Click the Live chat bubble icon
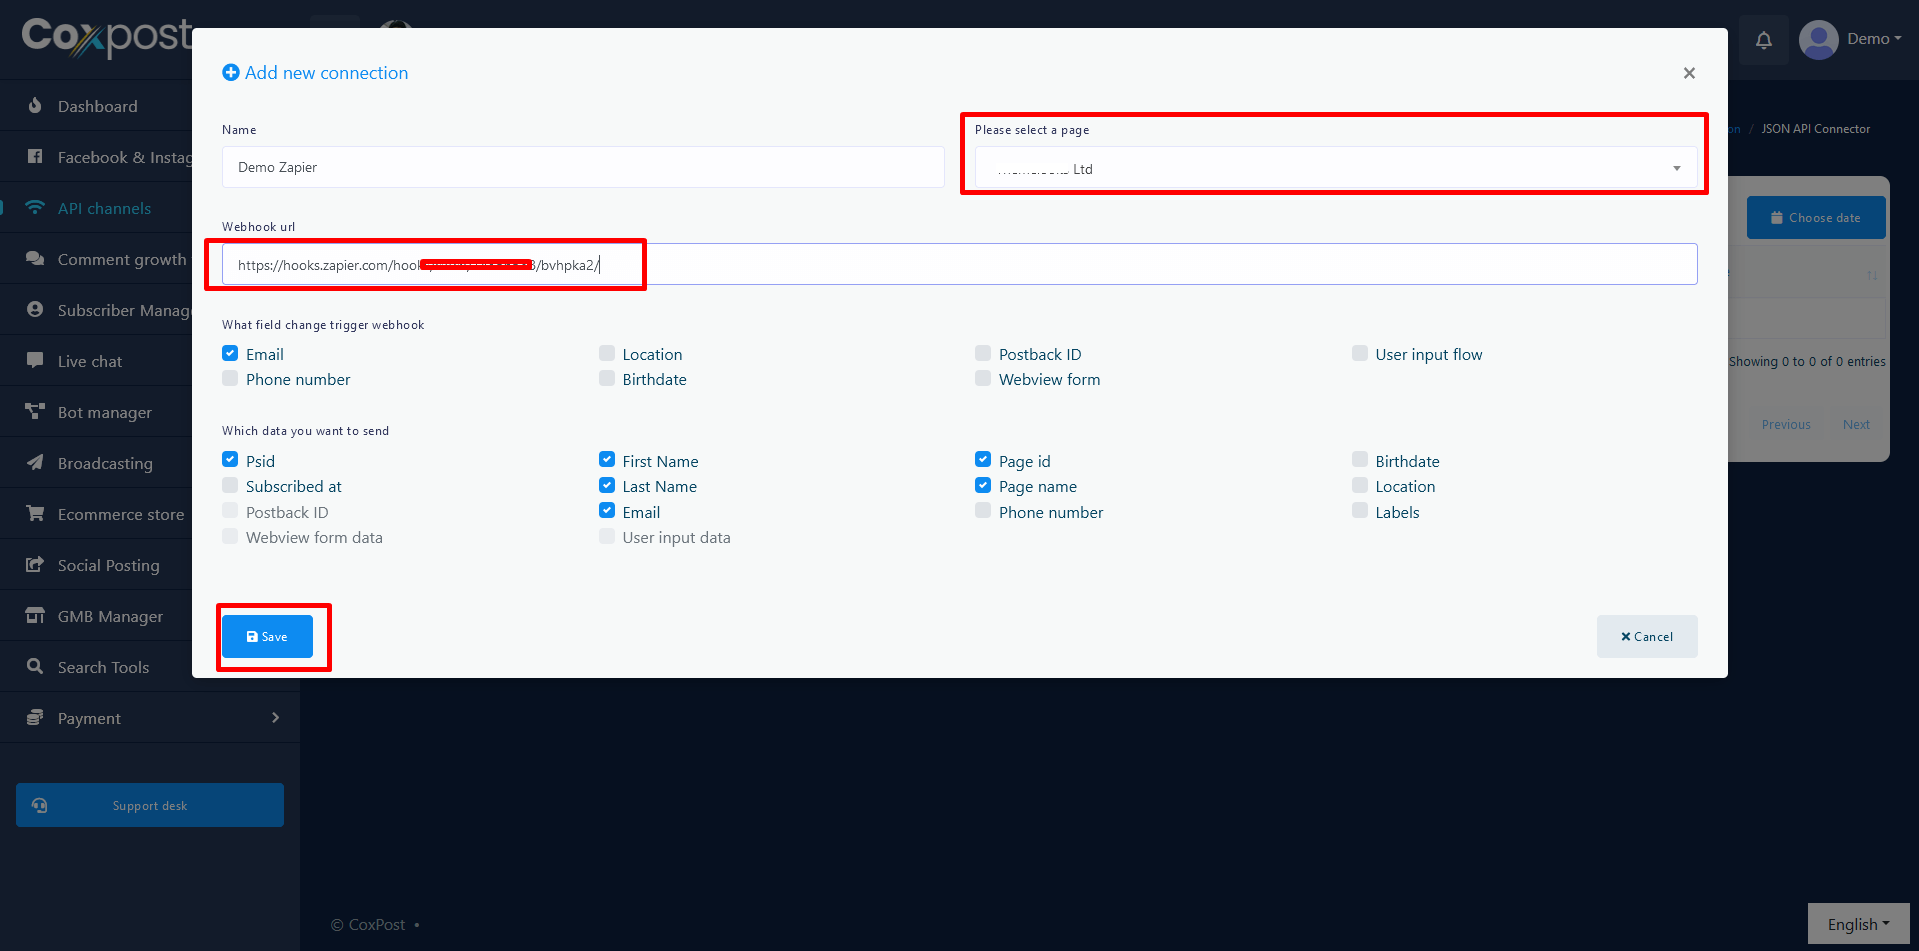This screenshot has height=951, width=1919. 35,361
